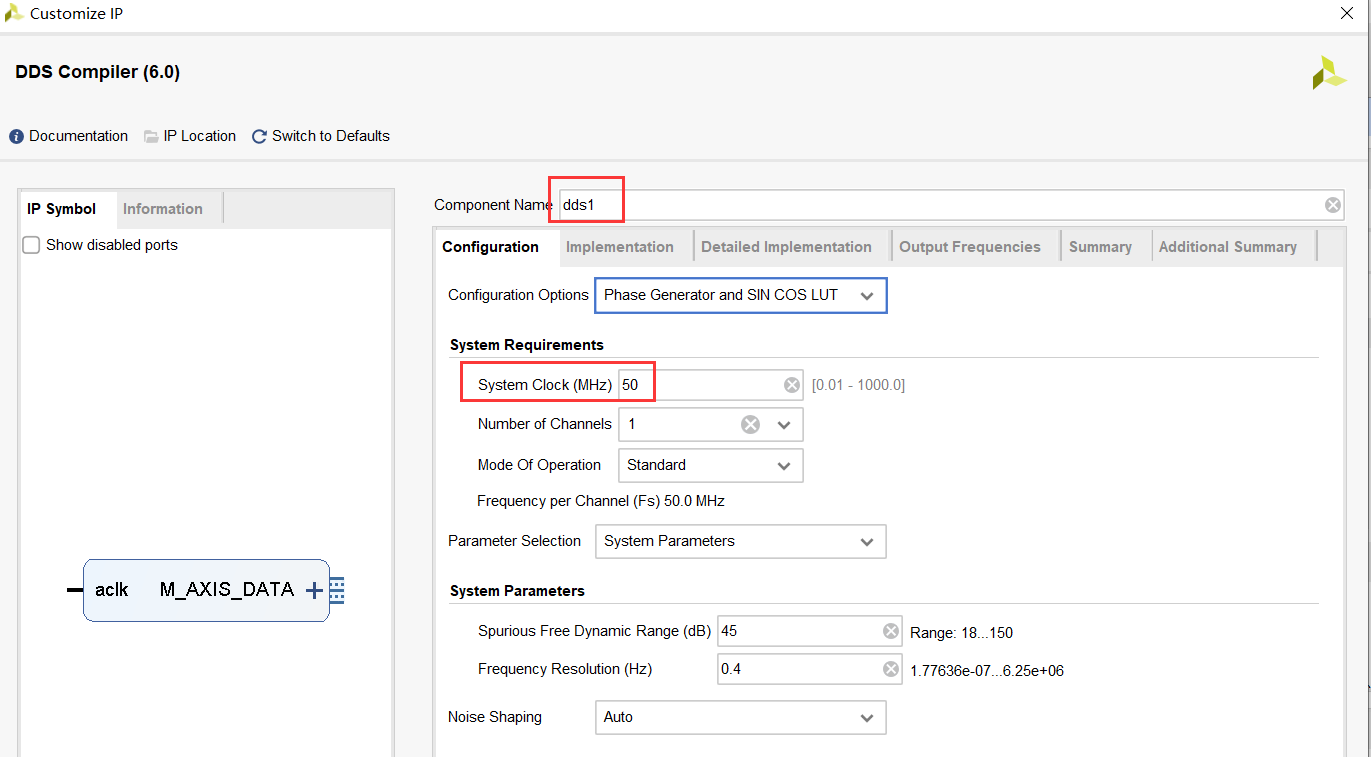Enable Show disabled ports checkbox
The width and height of the screenshot is (1371, 757).
[x=32, y=245]
